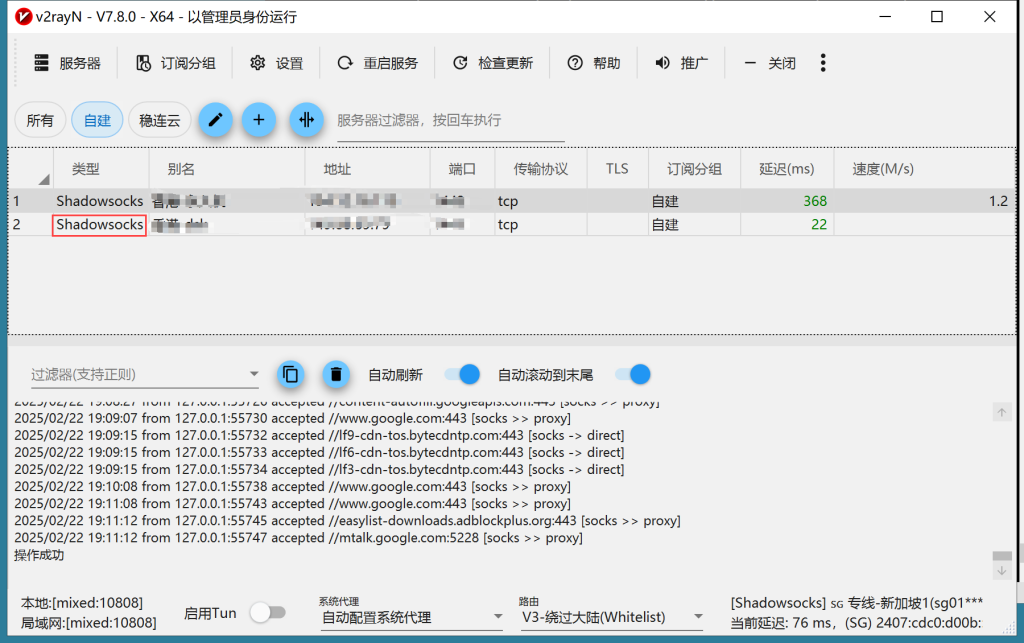The image size is (1024, 643).
Task: Click the 重启服务 restart service button
Action: [x=378, y=63]
